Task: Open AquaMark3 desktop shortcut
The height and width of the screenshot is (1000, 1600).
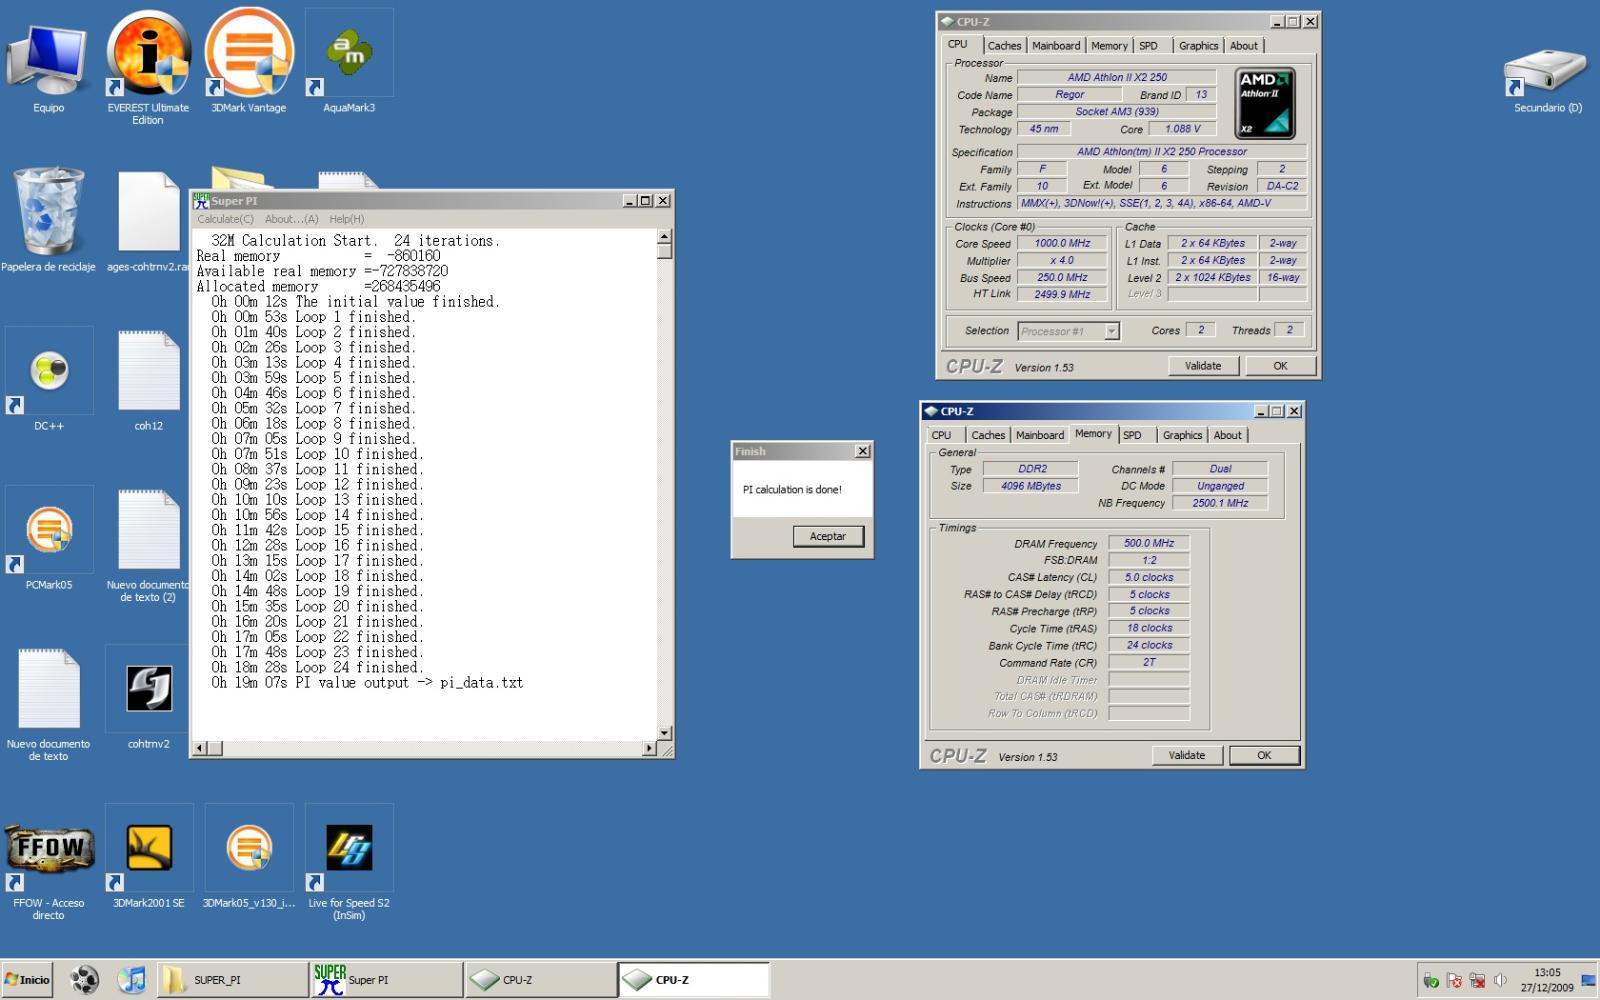Action: pos(348,62)
